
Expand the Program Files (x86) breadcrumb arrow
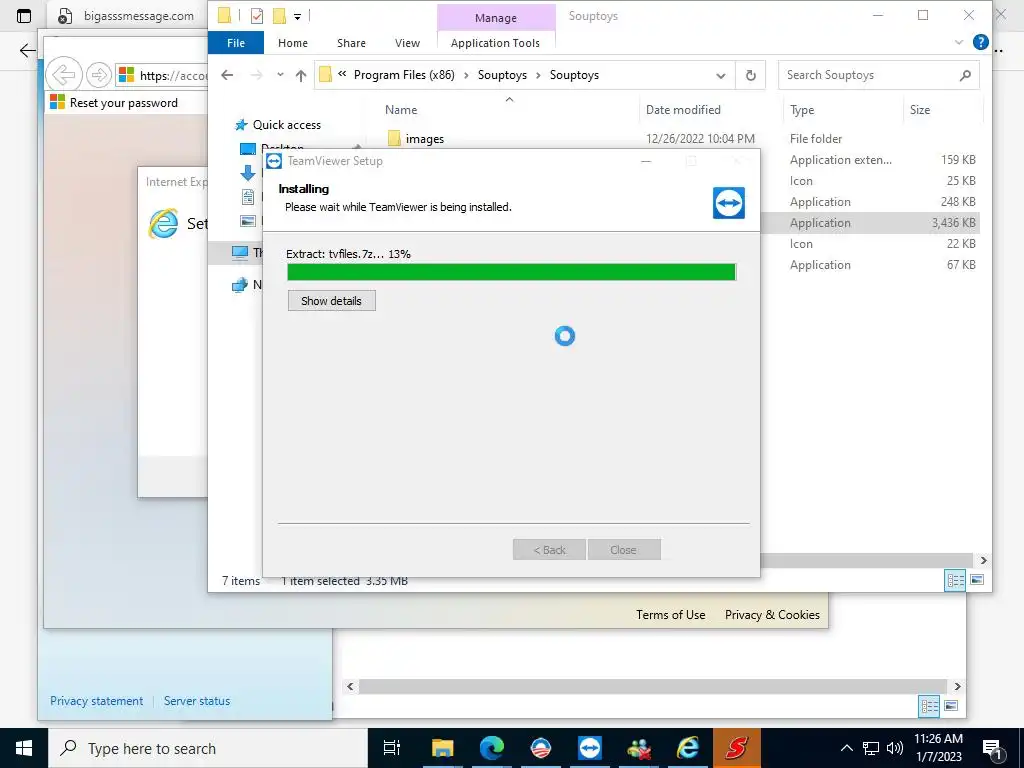pyautogui.click(x=466, y=75)
